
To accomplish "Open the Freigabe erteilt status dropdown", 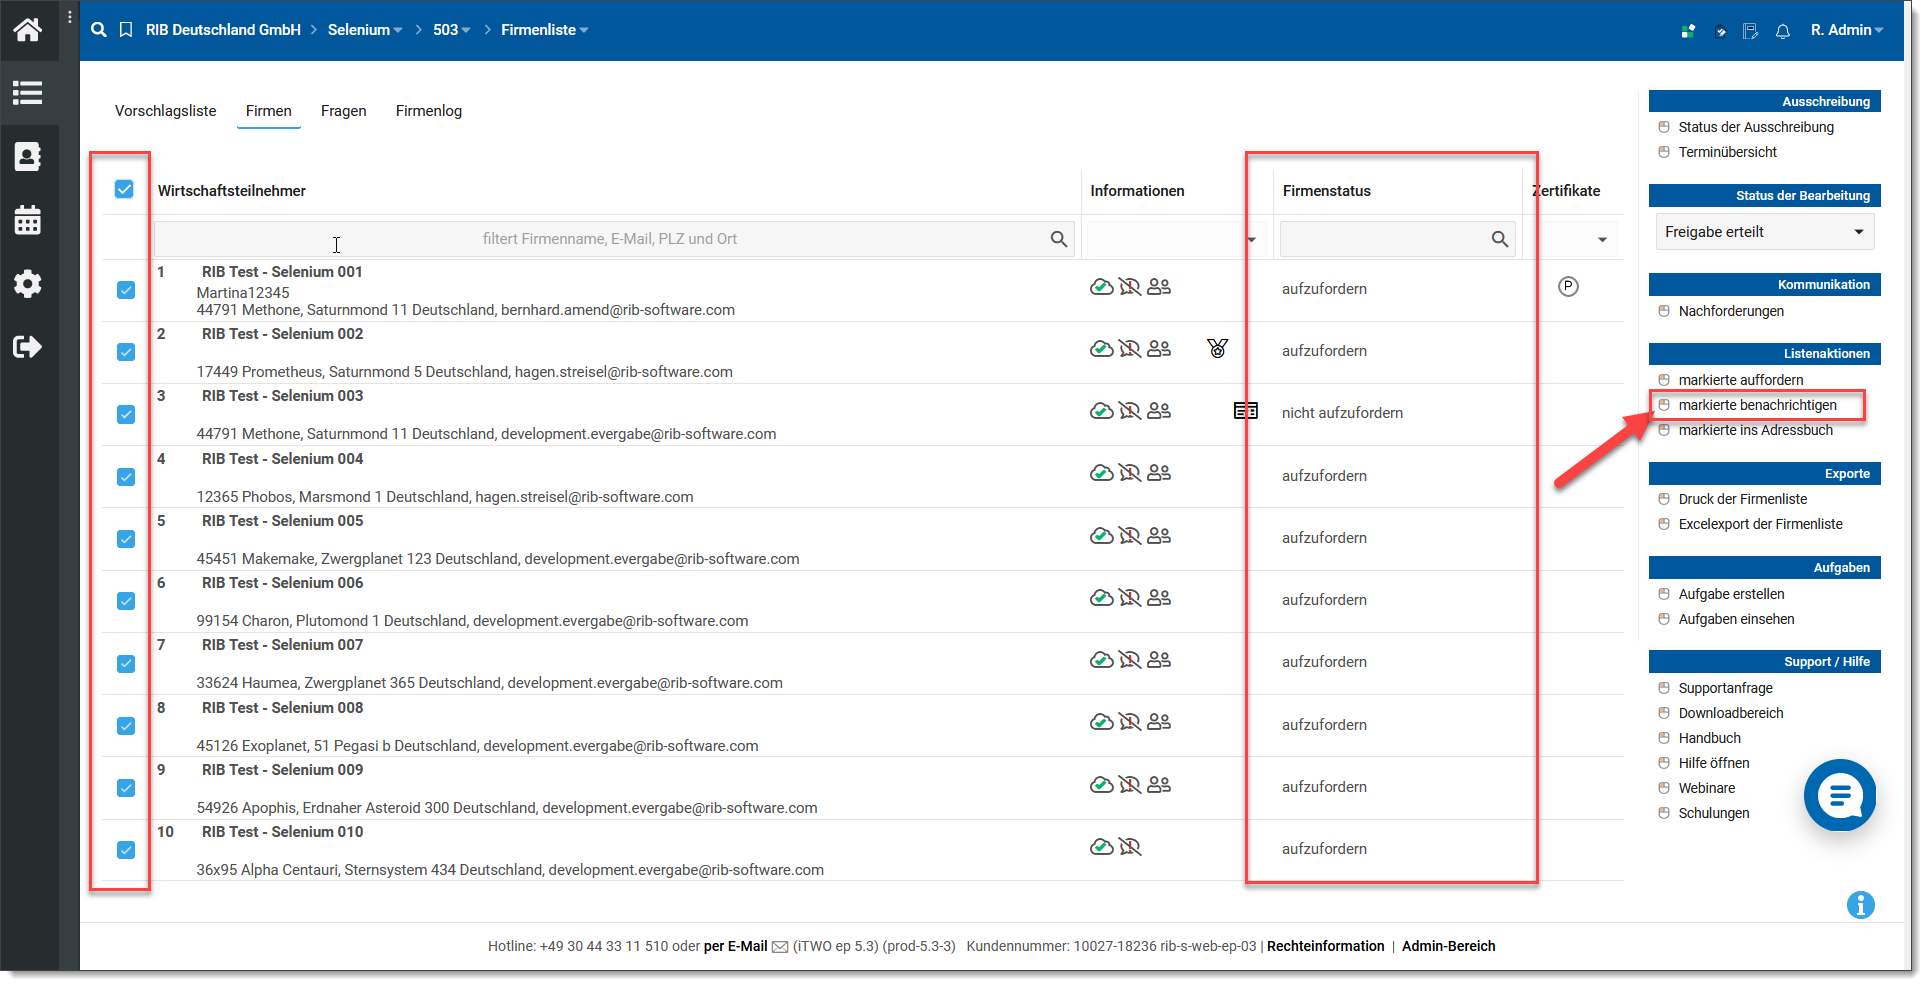I will point(1764,232).
